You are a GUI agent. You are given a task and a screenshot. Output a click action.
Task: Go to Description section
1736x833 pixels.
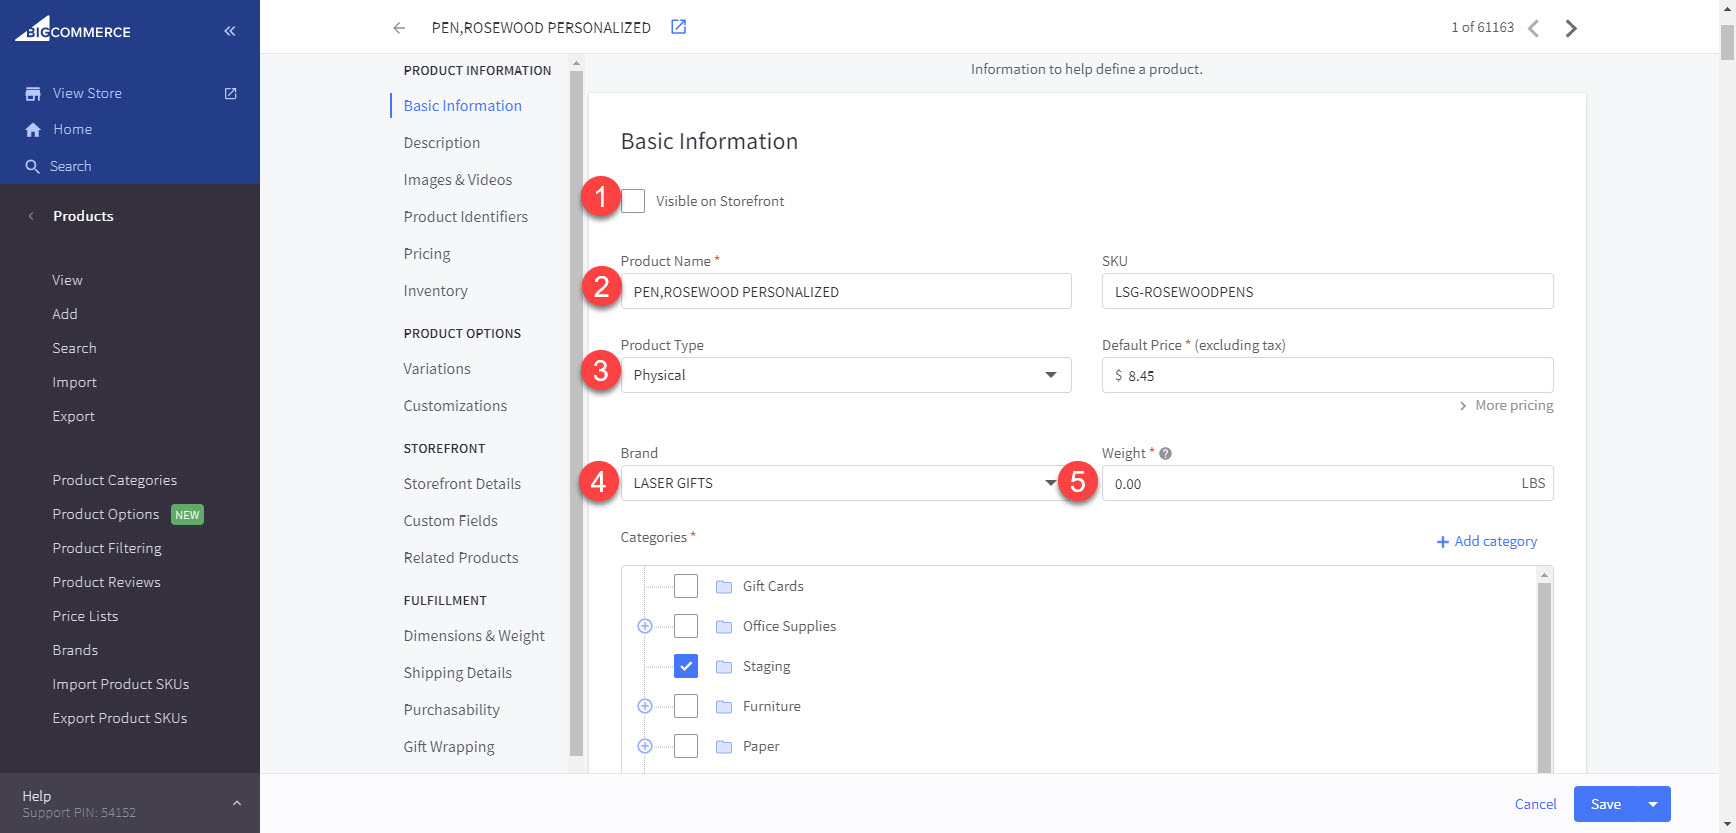click(x=442, y=143)
